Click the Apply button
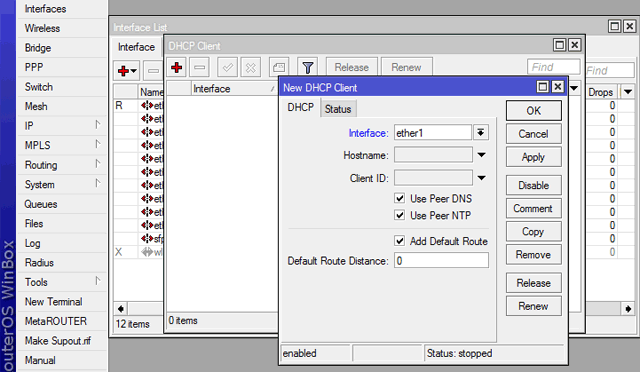The image size is (640, 372). click(x=534, y=157)
